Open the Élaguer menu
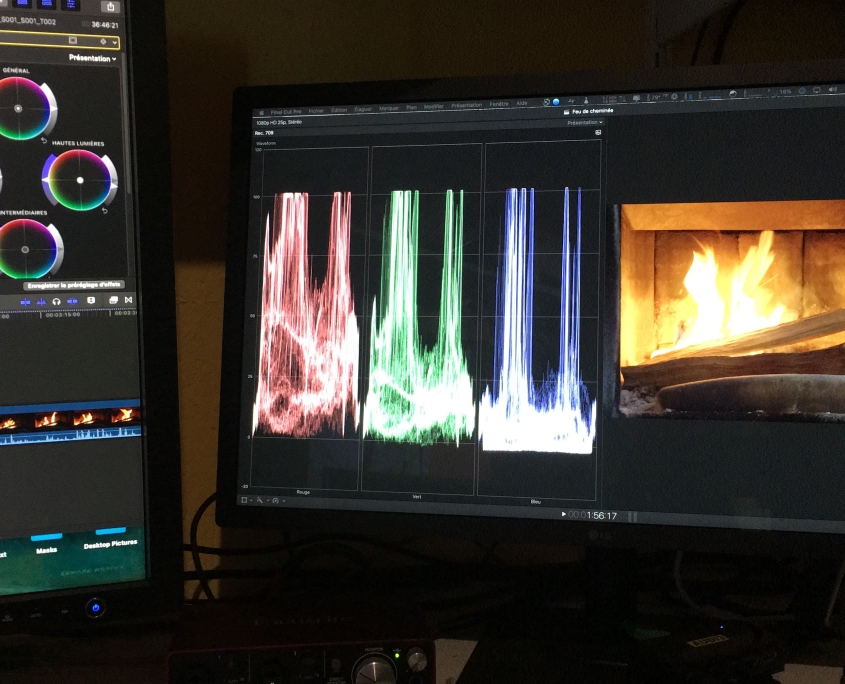Screen dimensions: 845x684 363,109
